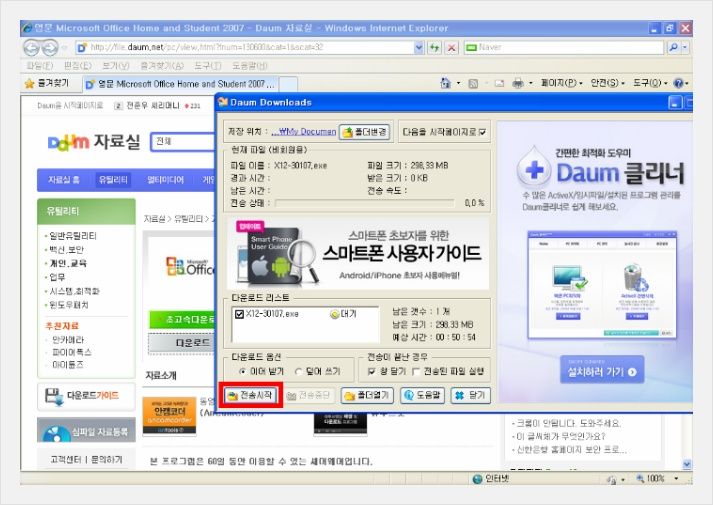Uncheck X12-30107.exe in download list
The image size is (713, 505).
[239, 314]
